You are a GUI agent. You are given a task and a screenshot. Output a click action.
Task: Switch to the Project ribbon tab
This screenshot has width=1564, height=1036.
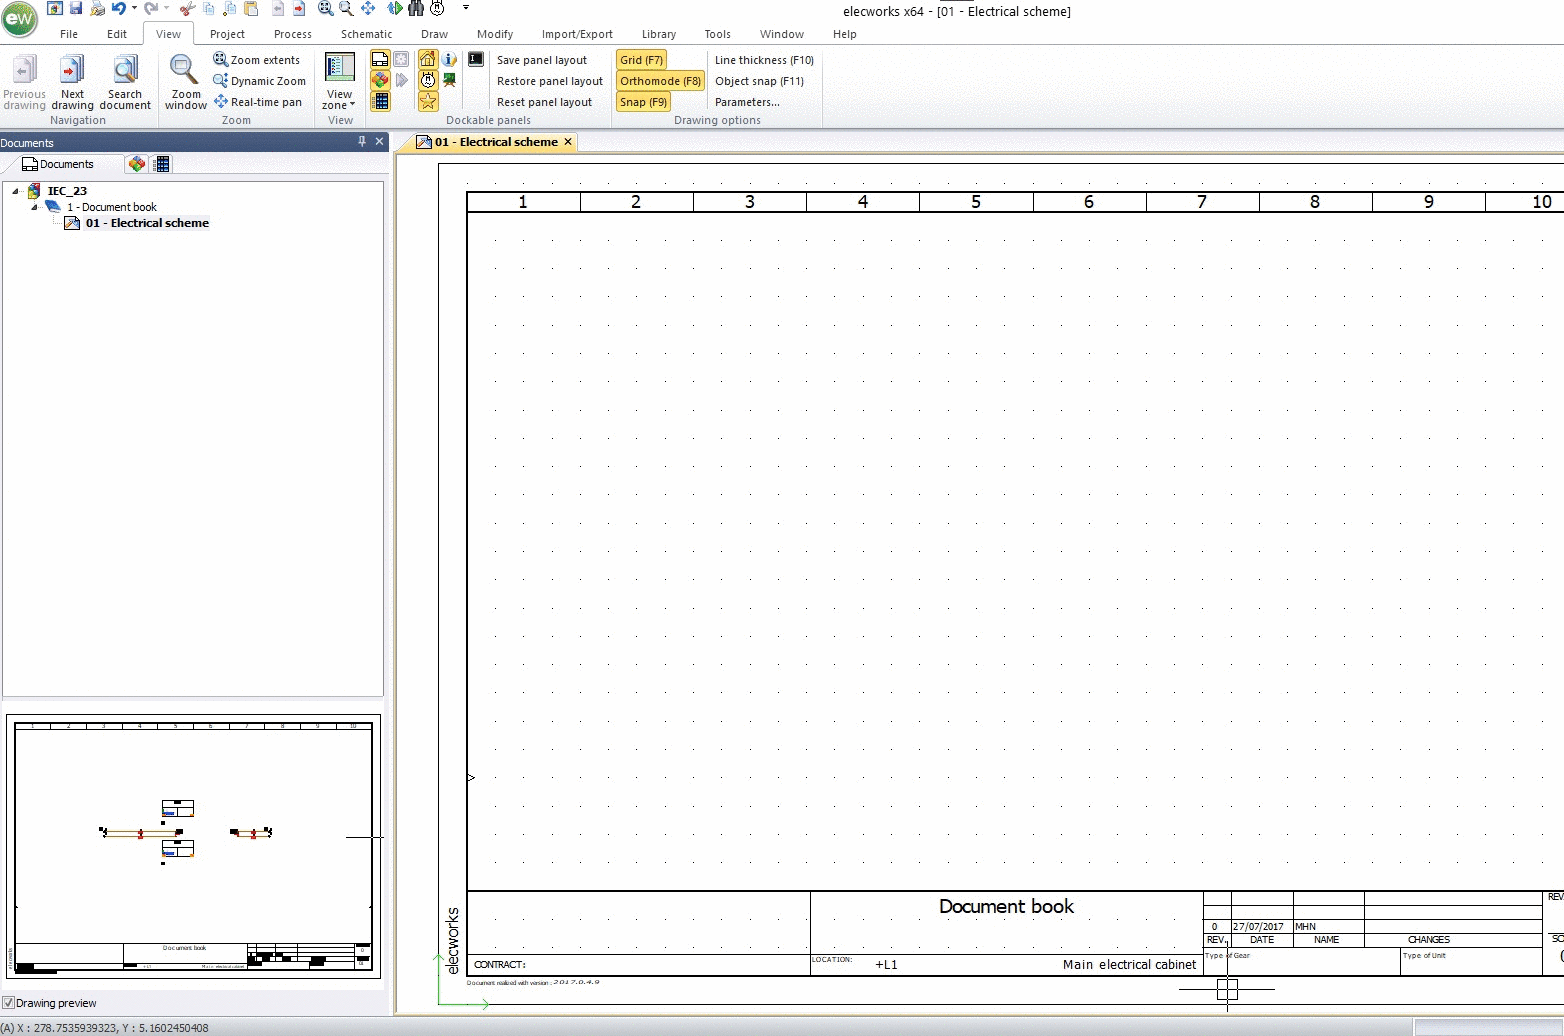(x=227, y=34)
